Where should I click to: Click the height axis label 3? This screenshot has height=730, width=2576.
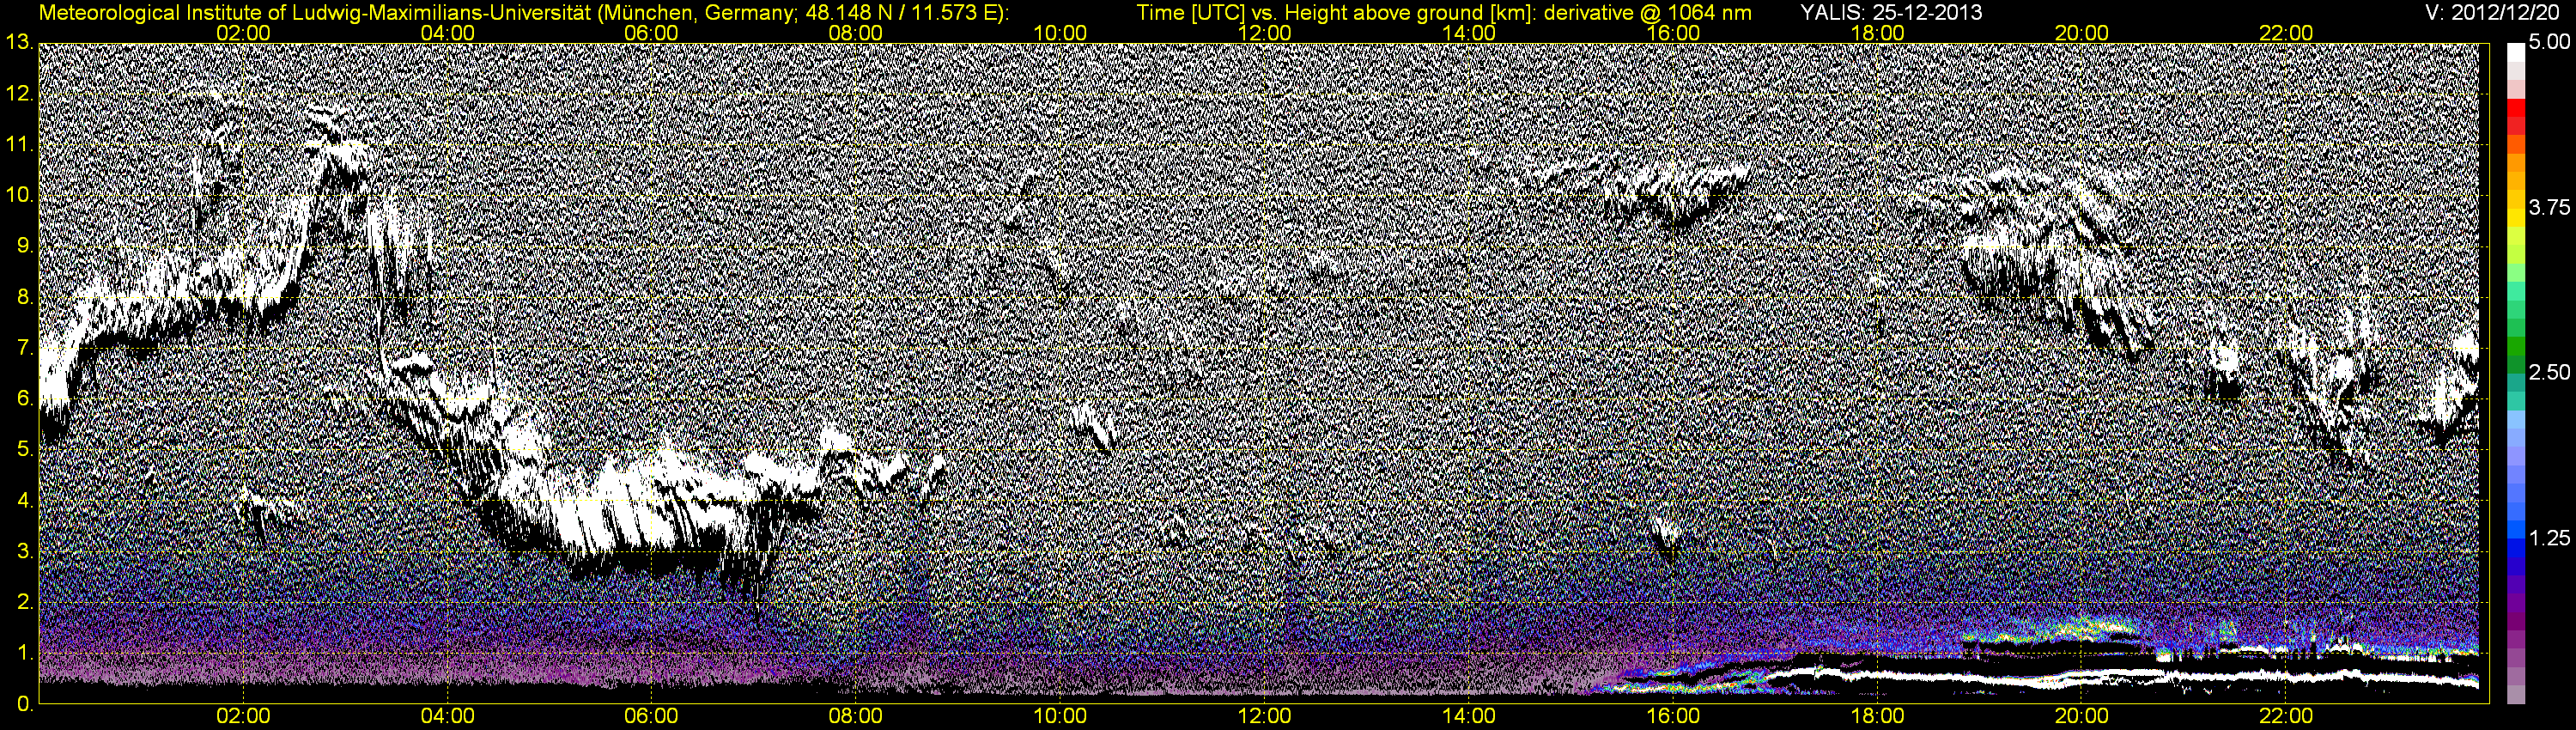pyautogui.click(x=24, y=551)
